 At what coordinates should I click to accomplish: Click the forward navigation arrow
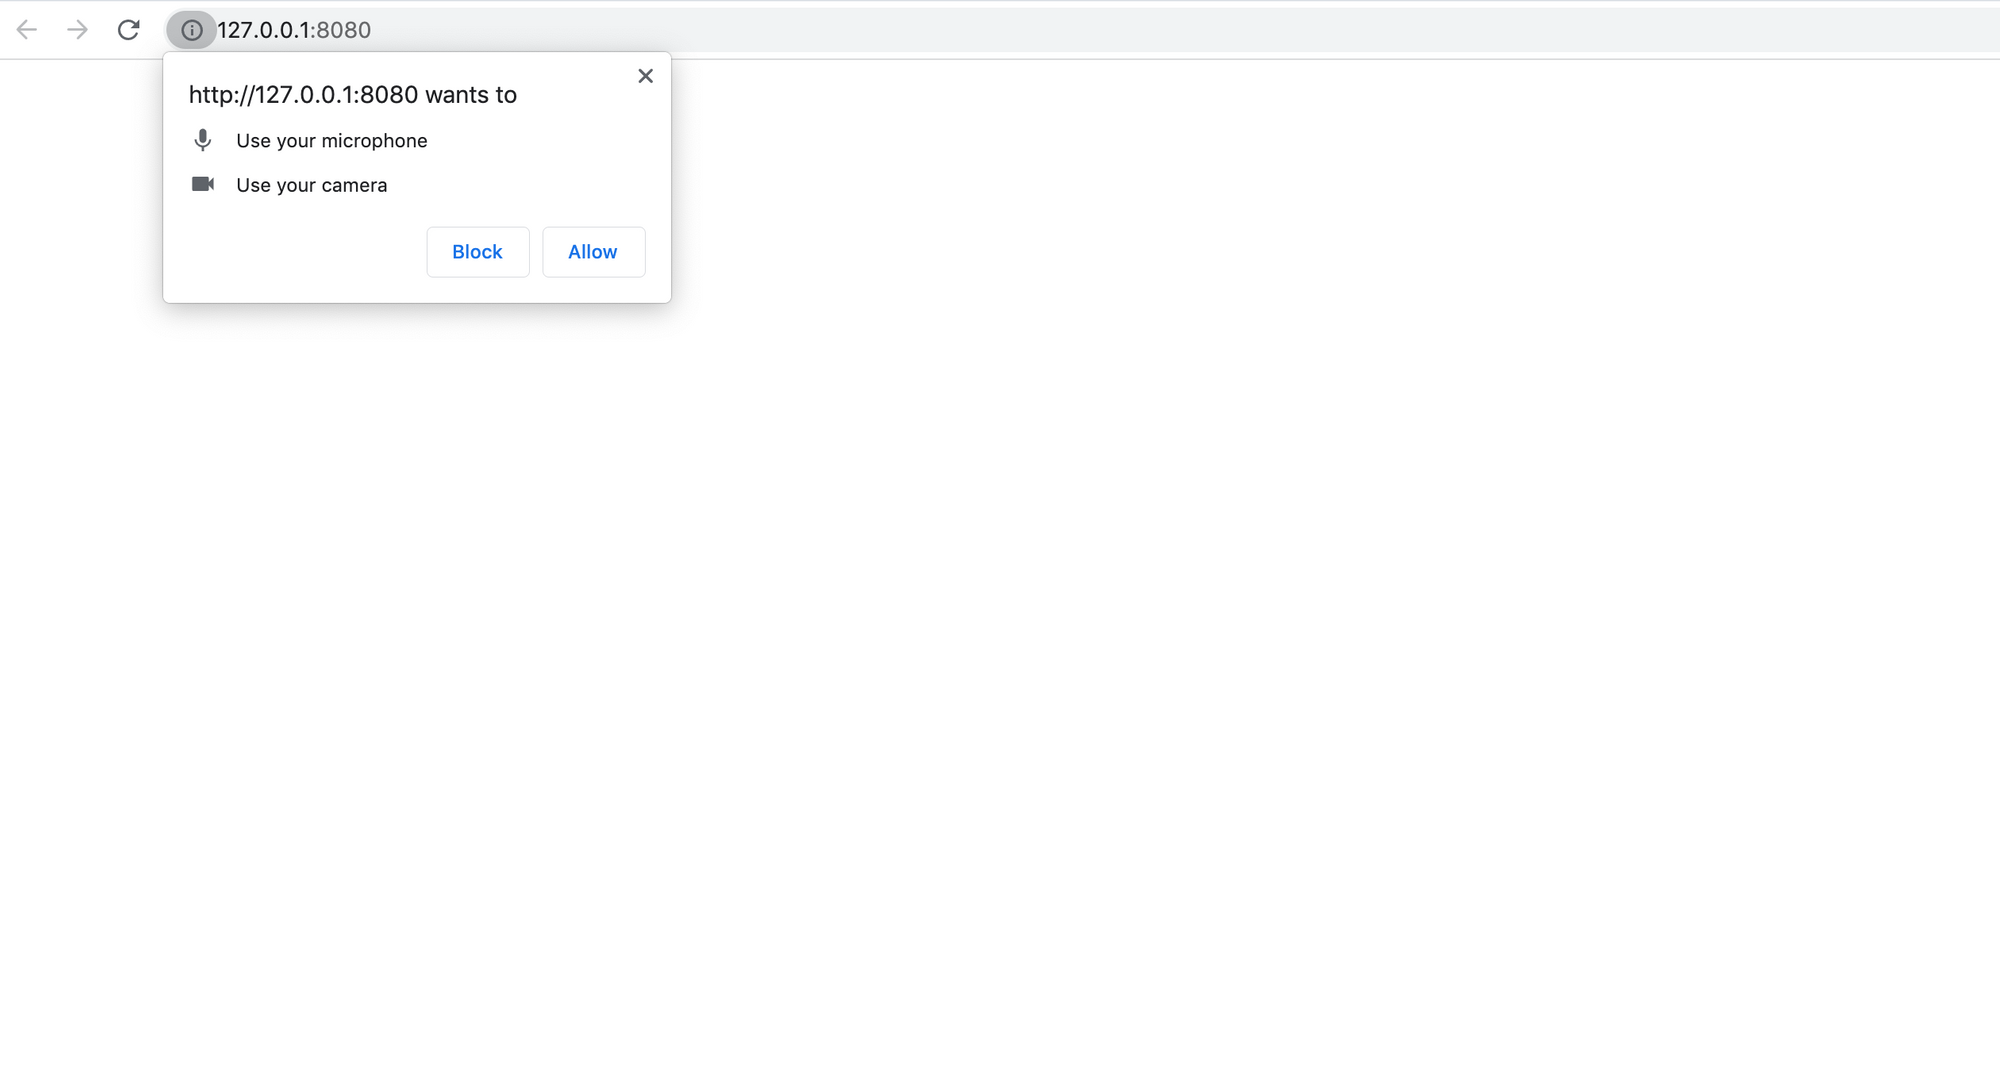point(77,30)
